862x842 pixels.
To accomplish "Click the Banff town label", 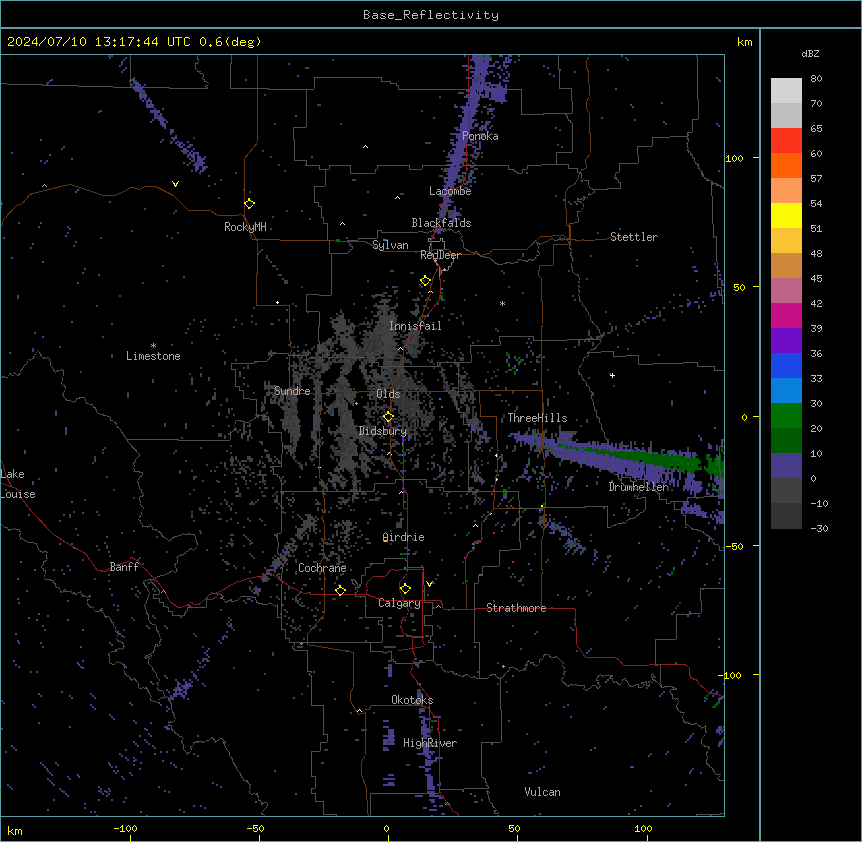I will (x=124, y=567).
